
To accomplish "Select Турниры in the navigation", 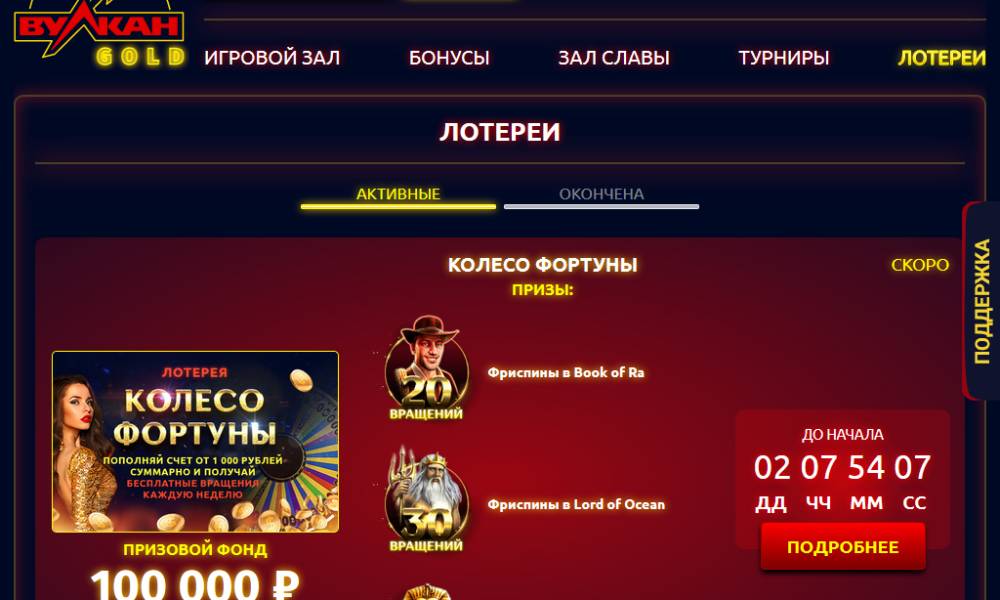I will tap(784, 58).
